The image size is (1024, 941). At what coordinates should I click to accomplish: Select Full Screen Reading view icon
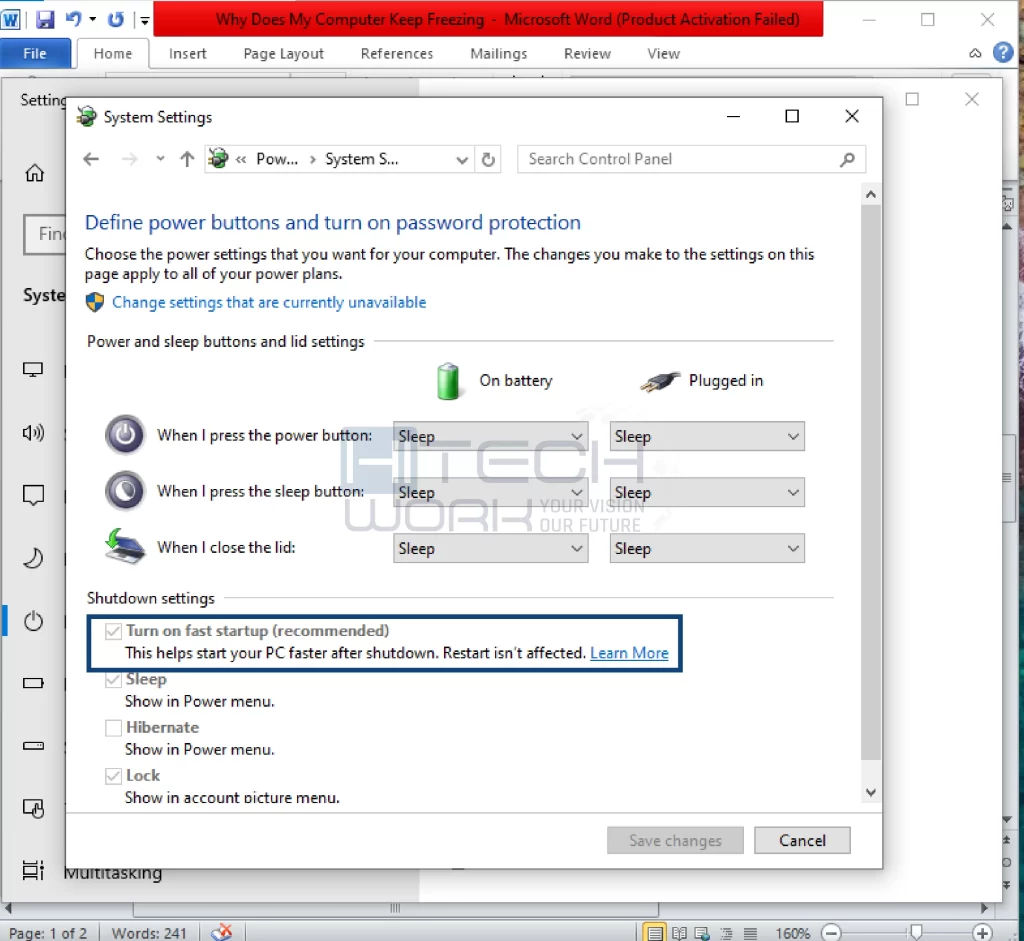pos(679,933)
